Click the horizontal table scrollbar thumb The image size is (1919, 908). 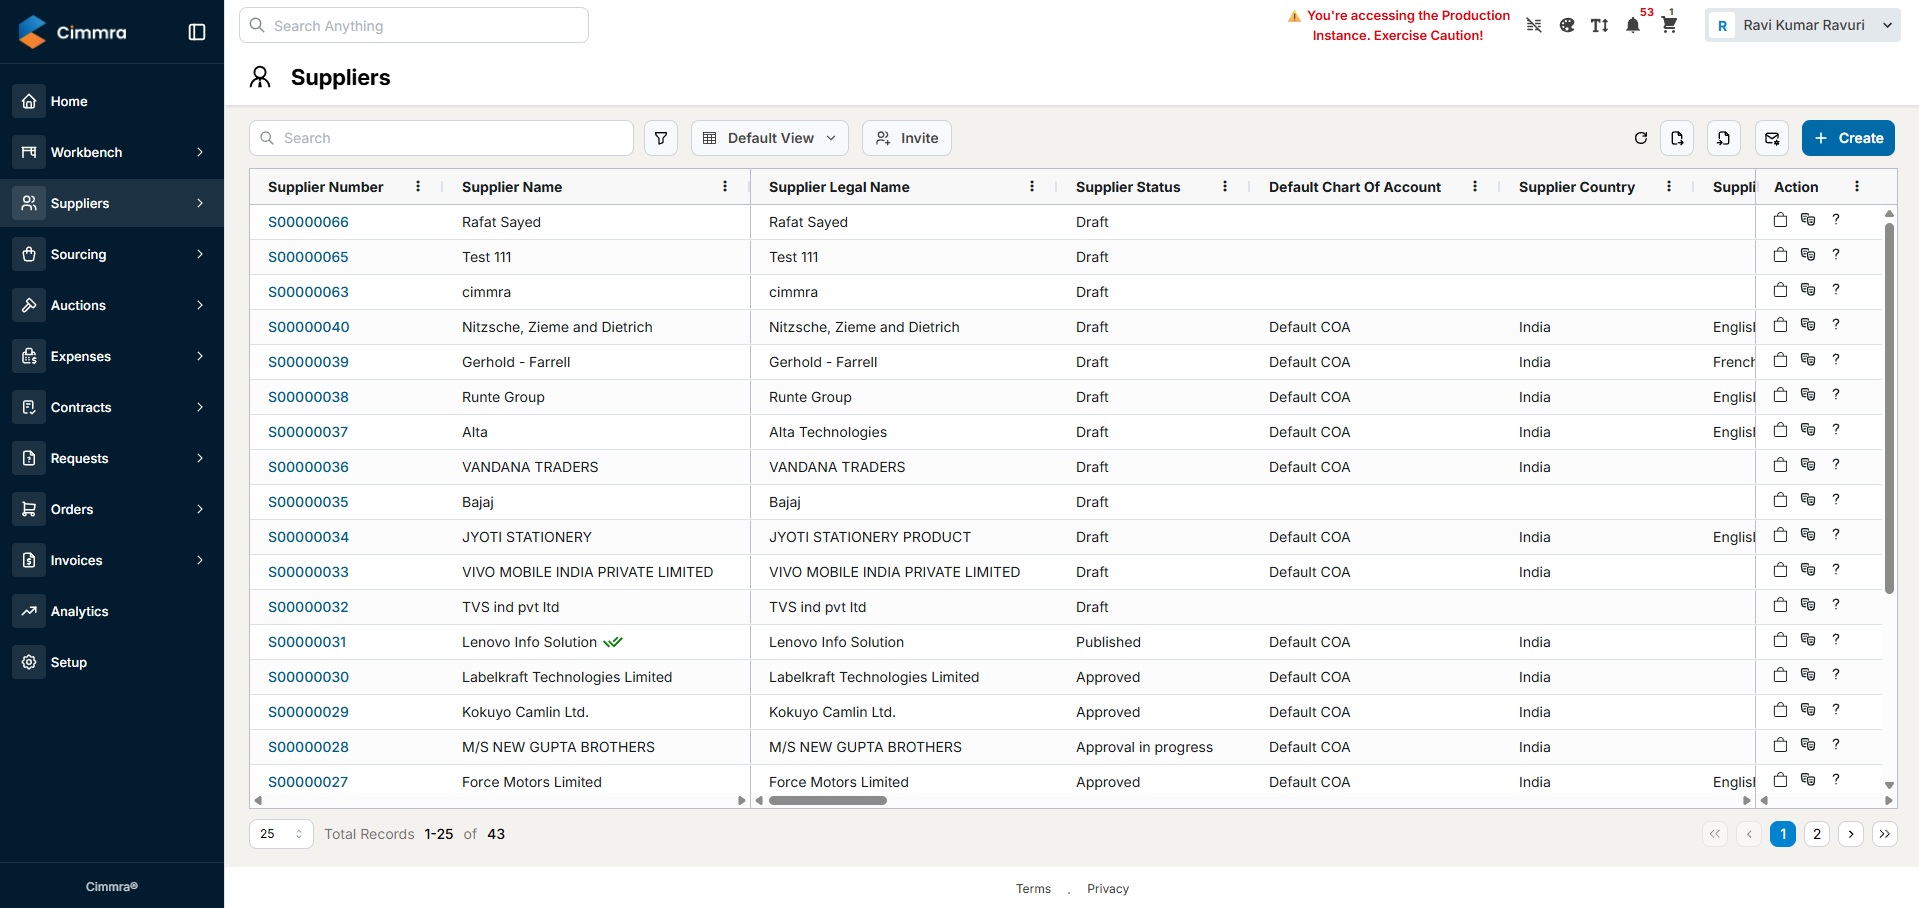pos(828,800)
